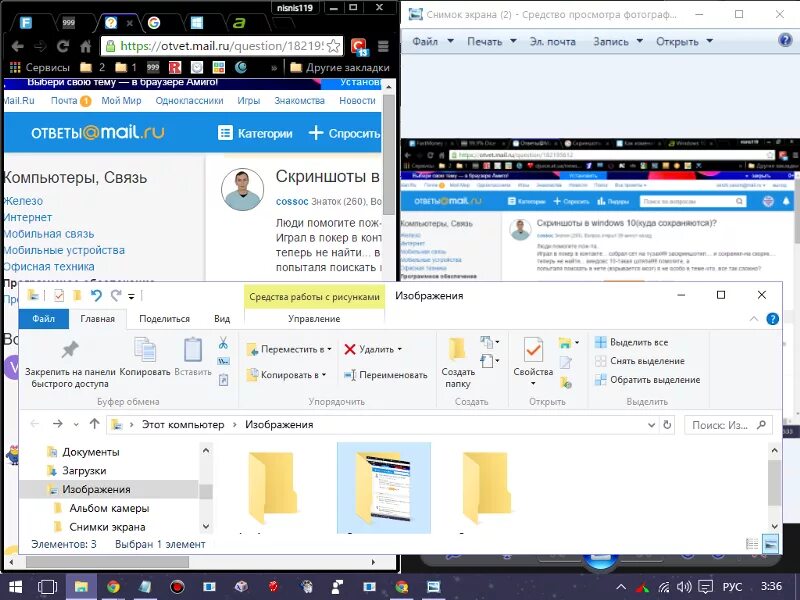Click Обратить выделение in ribbon
800x600 pixels.
tap(647, 380)
